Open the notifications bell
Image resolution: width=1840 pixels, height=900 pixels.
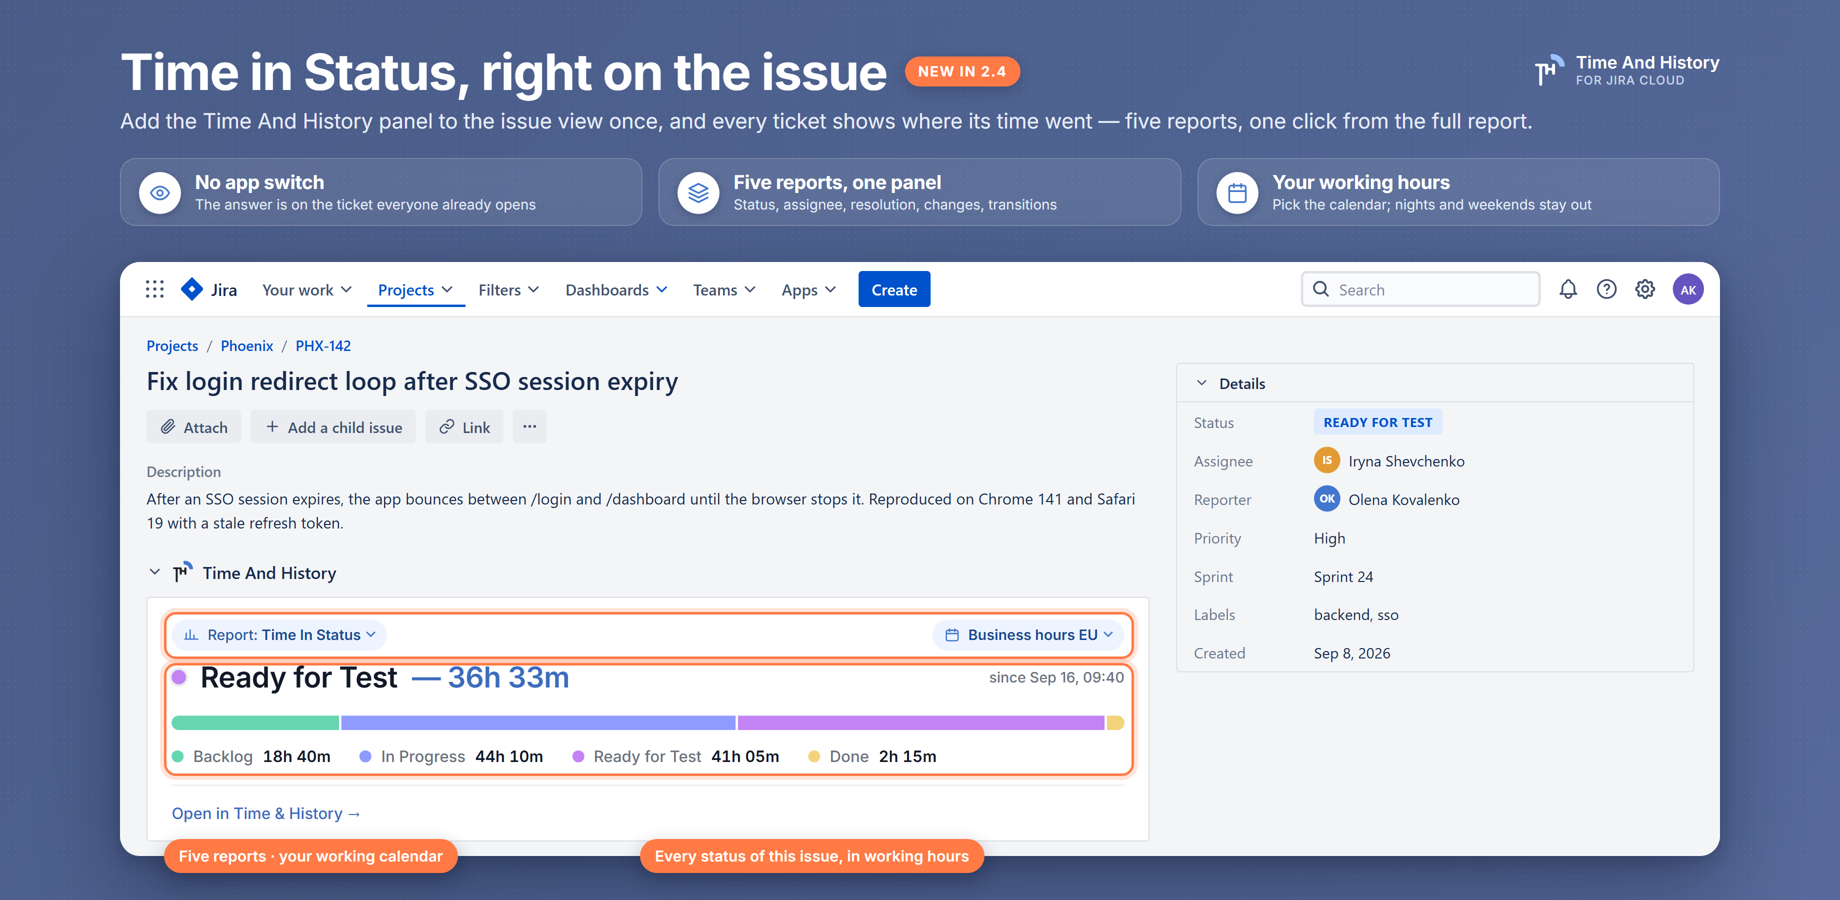point(1568,289)
